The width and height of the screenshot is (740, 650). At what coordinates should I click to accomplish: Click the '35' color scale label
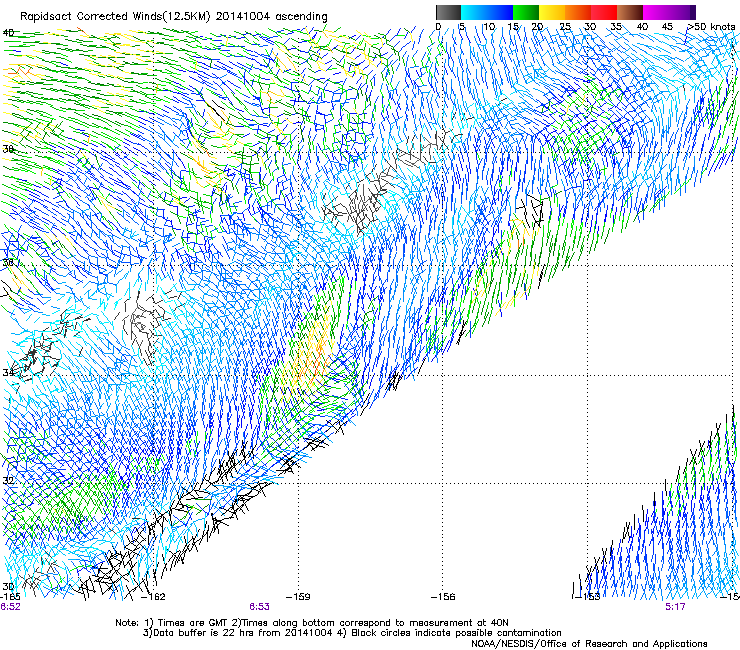pyautogui.click(x=616, y=27)
